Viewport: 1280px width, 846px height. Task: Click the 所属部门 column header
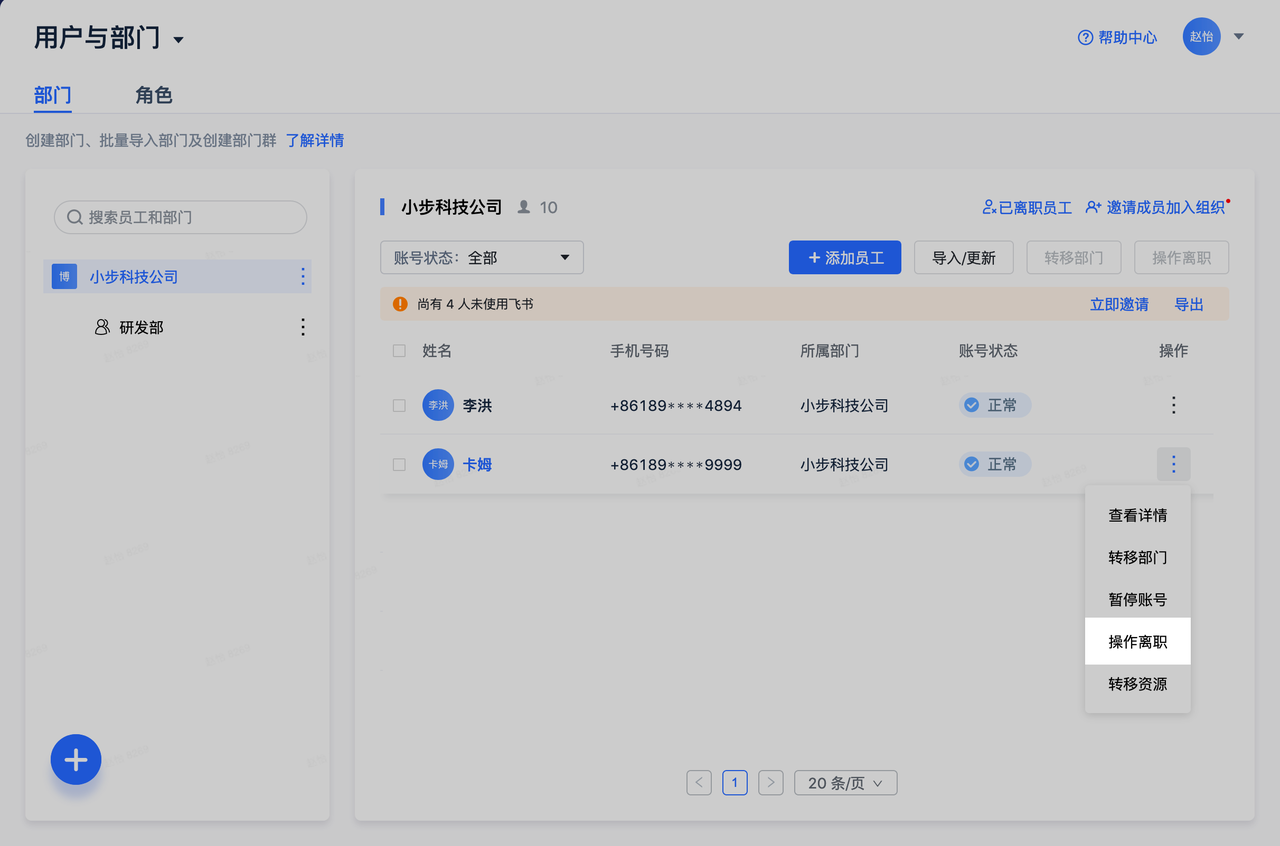click(829, 351)
